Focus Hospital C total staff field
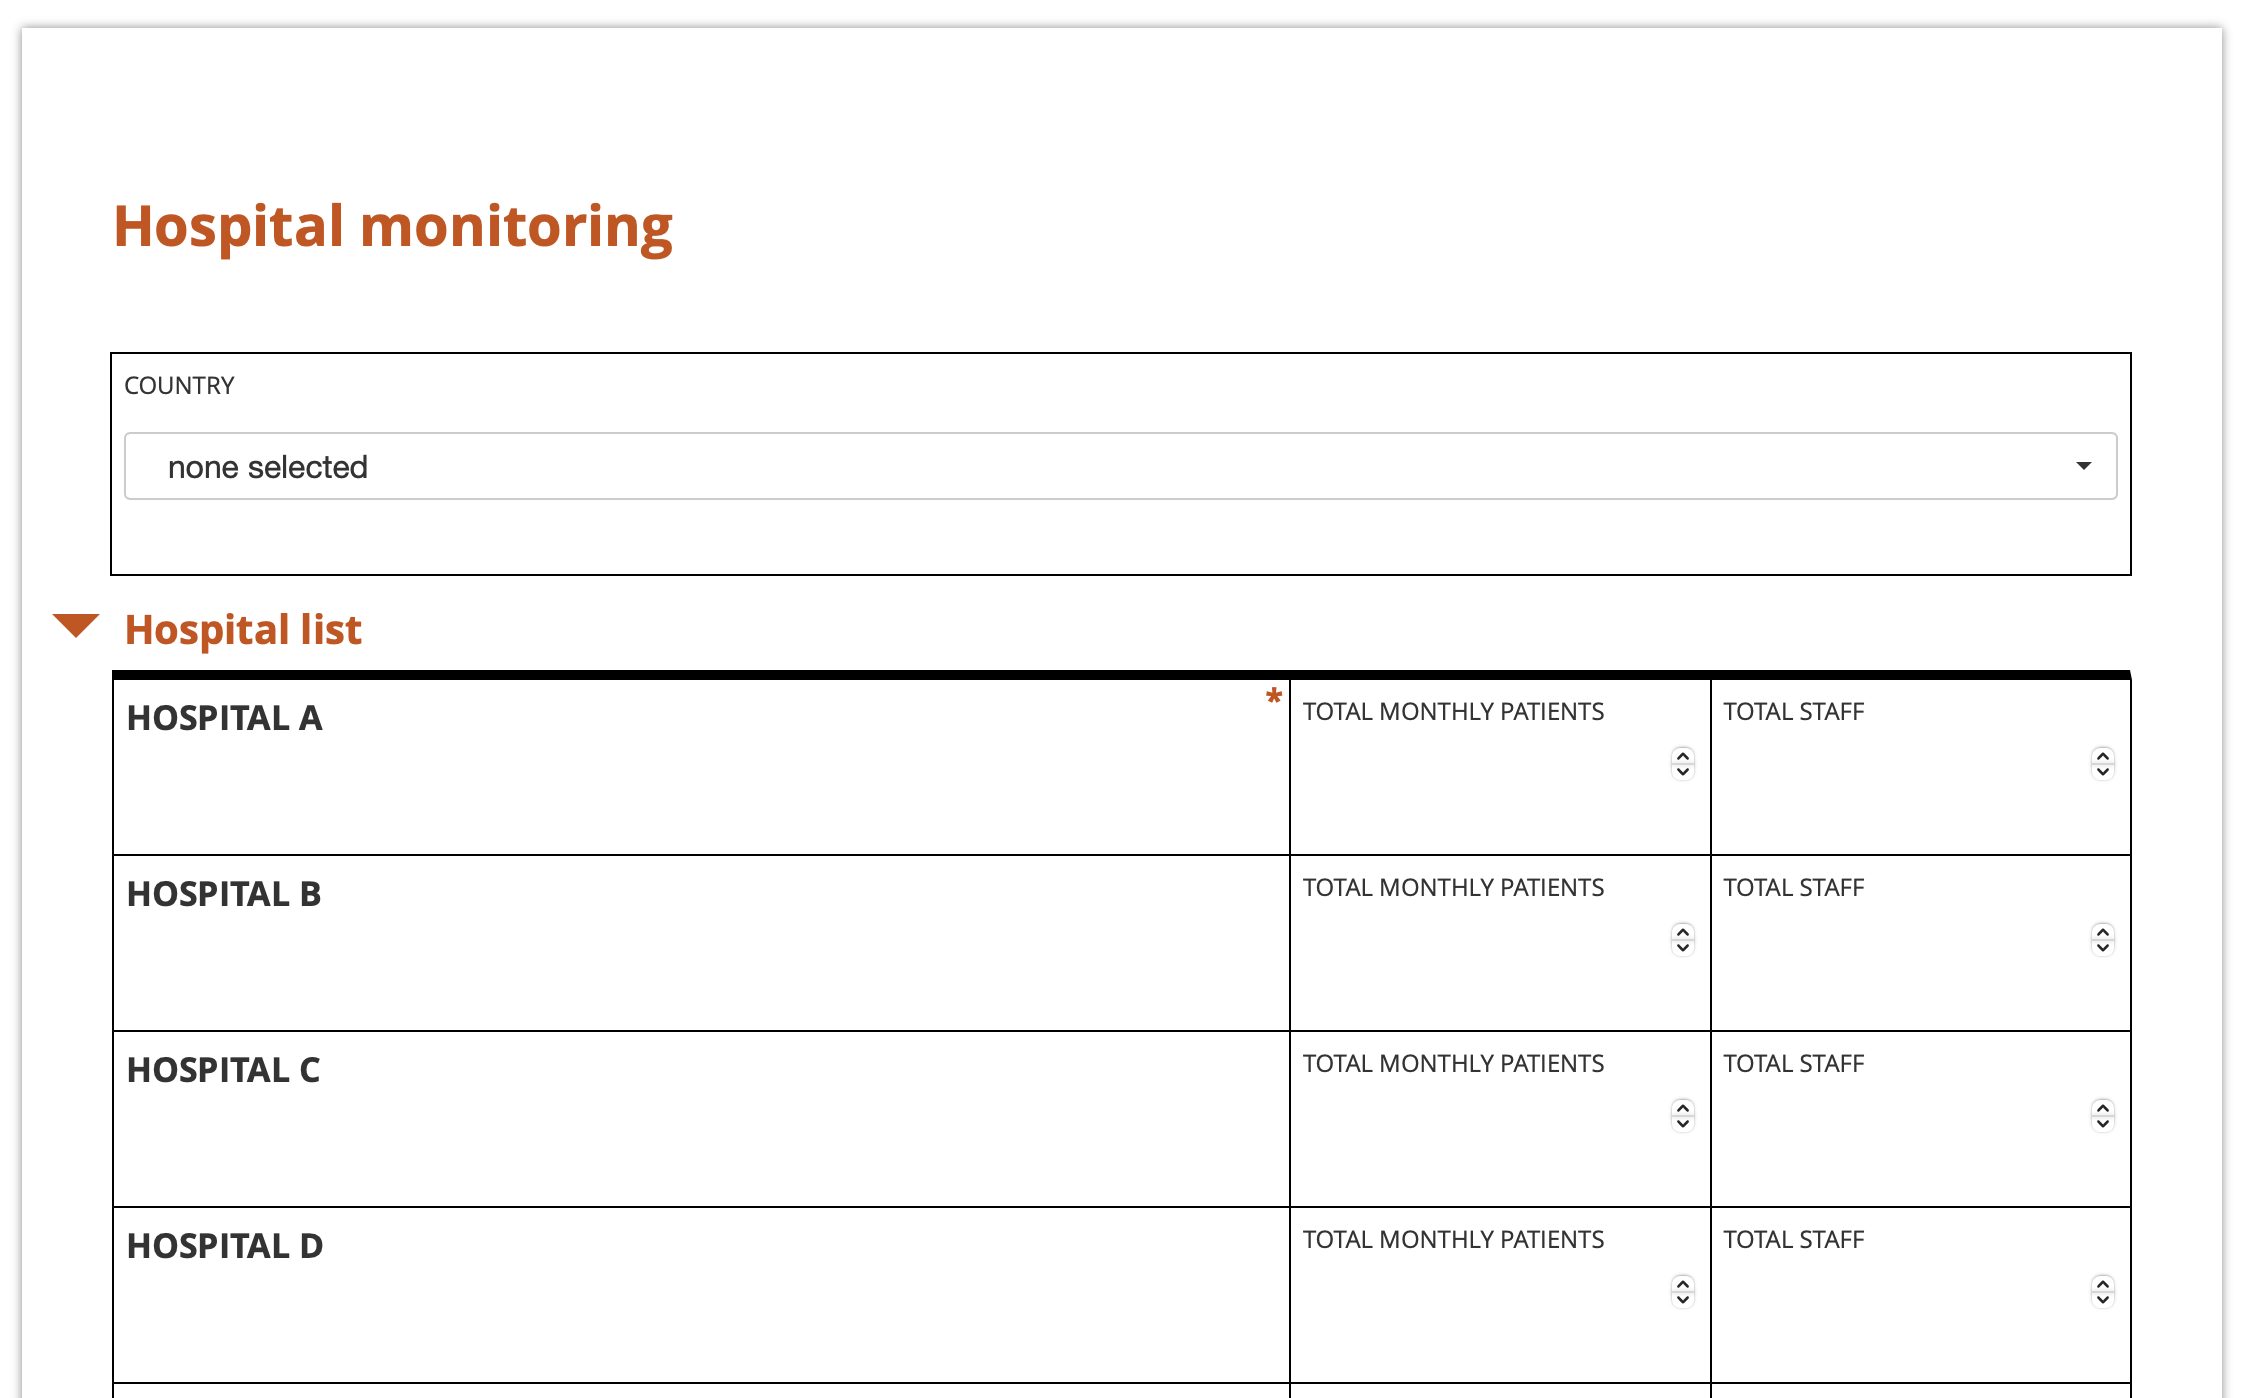 point(1900,1116)
